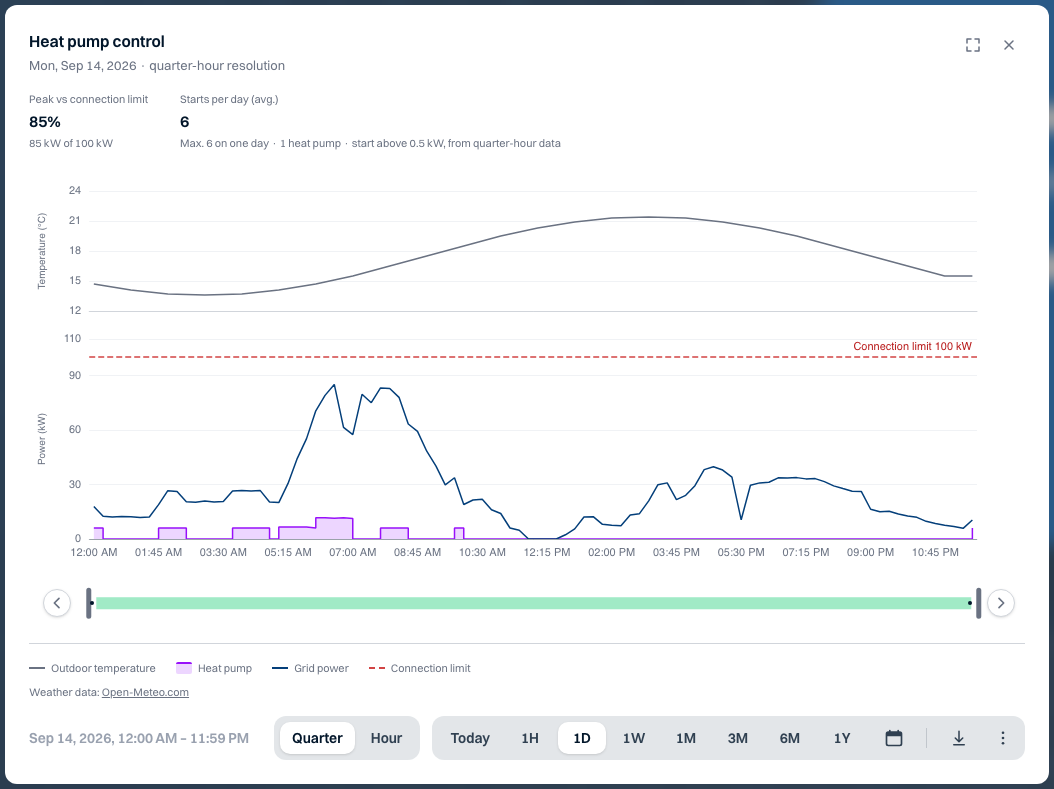Open the more options menu

point(1003,738)
